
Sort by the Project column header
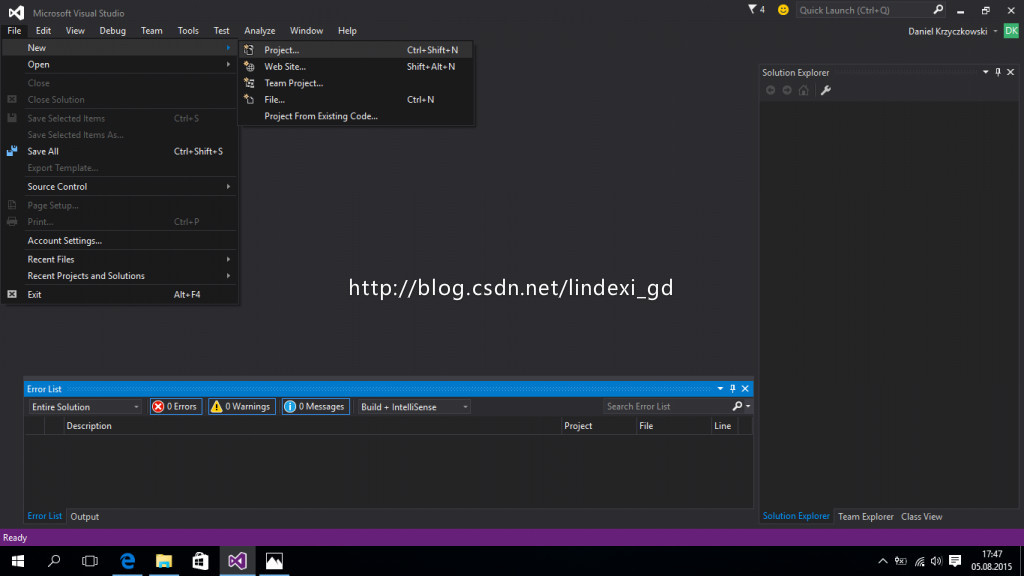pyautogui.click(x=599, y=426)
